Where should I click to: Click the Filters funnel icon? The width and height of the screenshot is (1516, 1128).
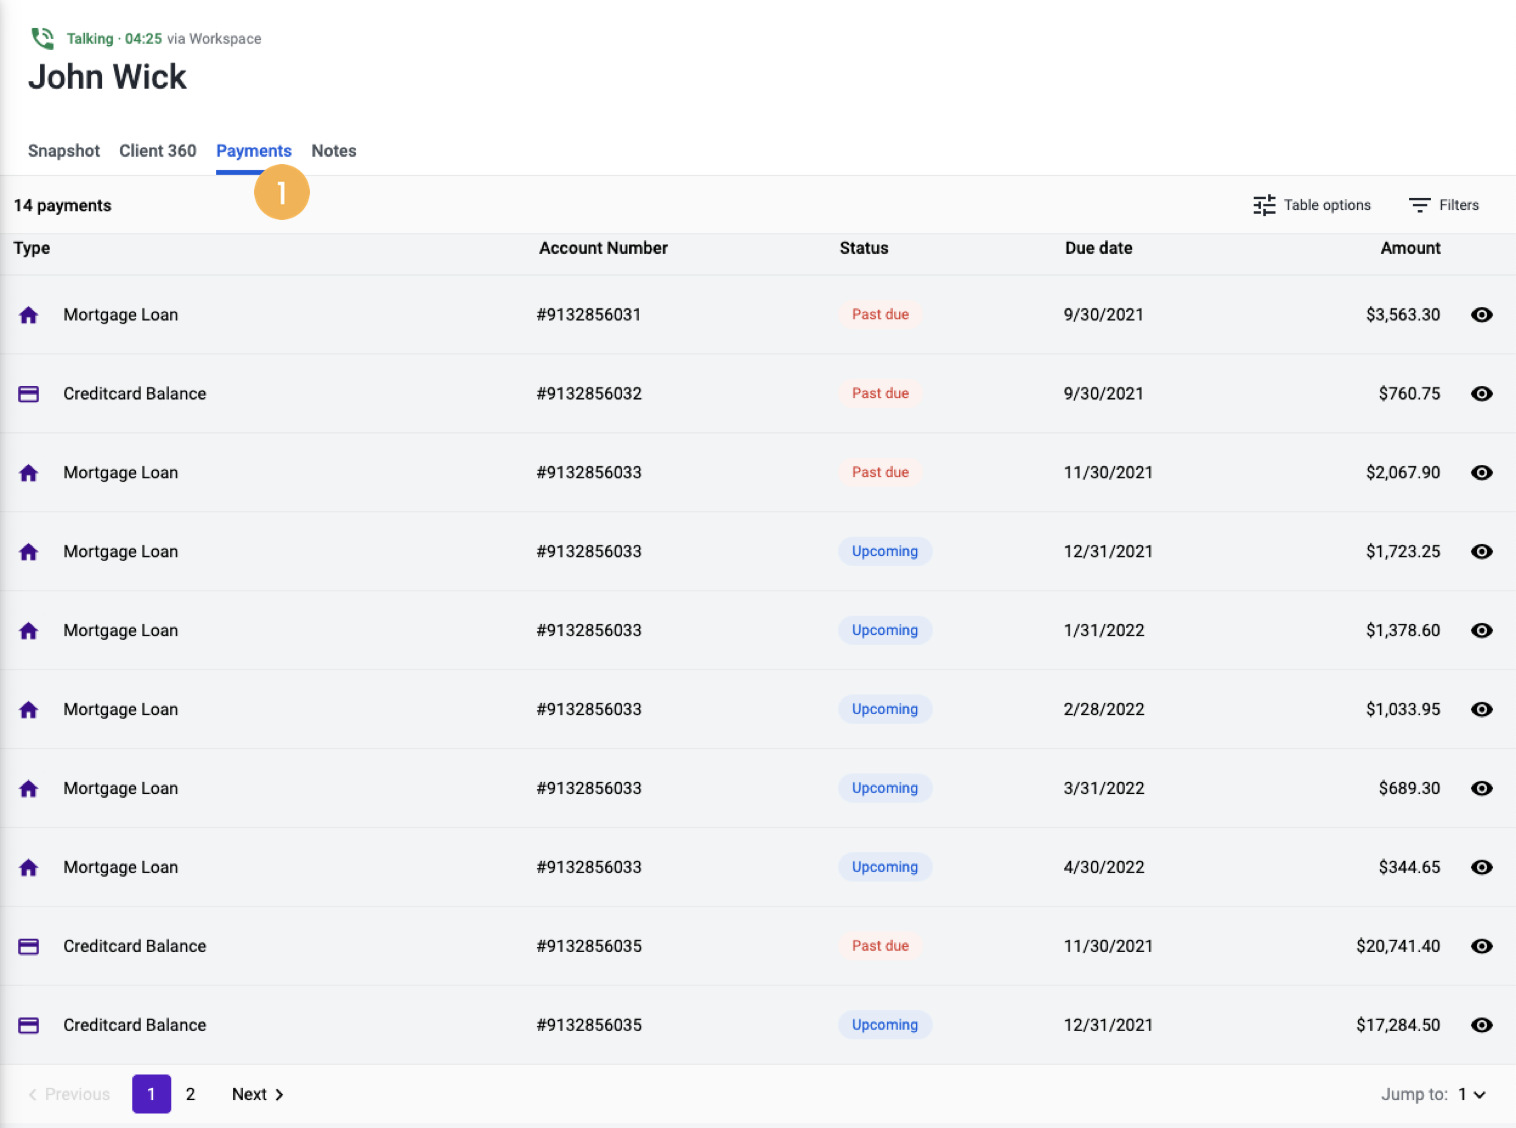click(1419, 205)
